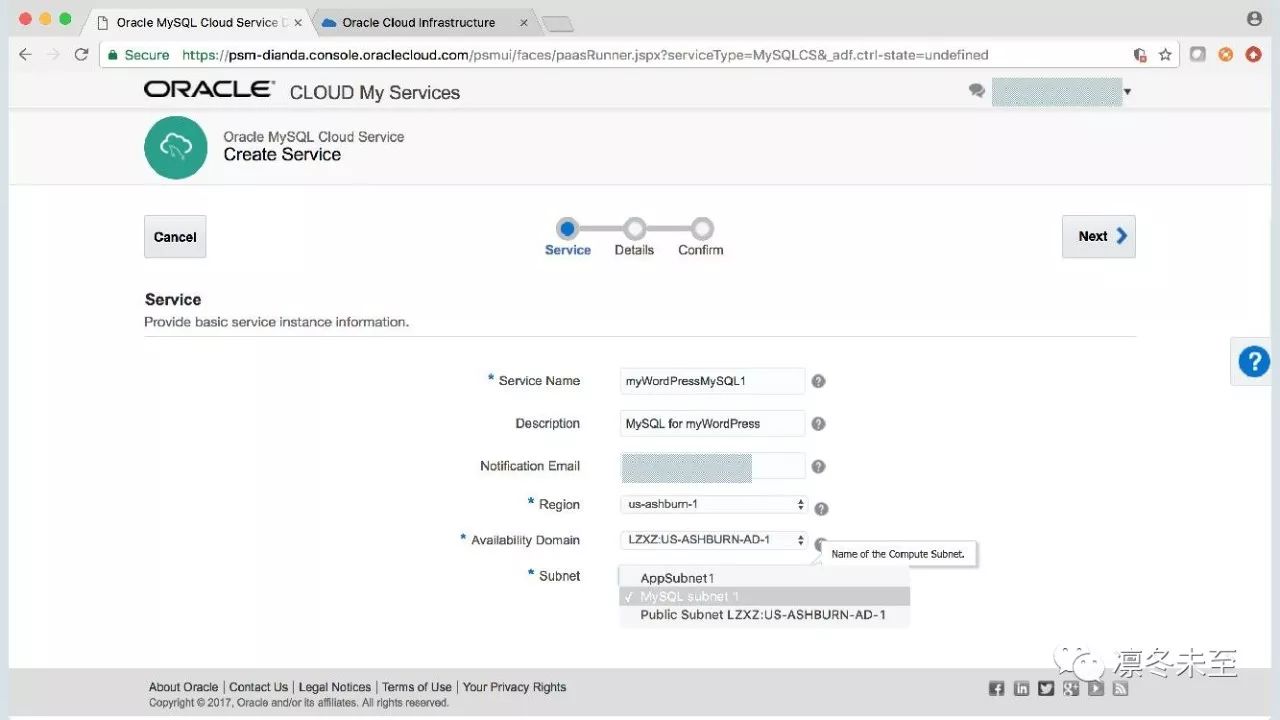The width and height of the screenshot is (1280, 720).
Task: Choose AppSubnet1 from the Subnet list
Action: point(764,578)
